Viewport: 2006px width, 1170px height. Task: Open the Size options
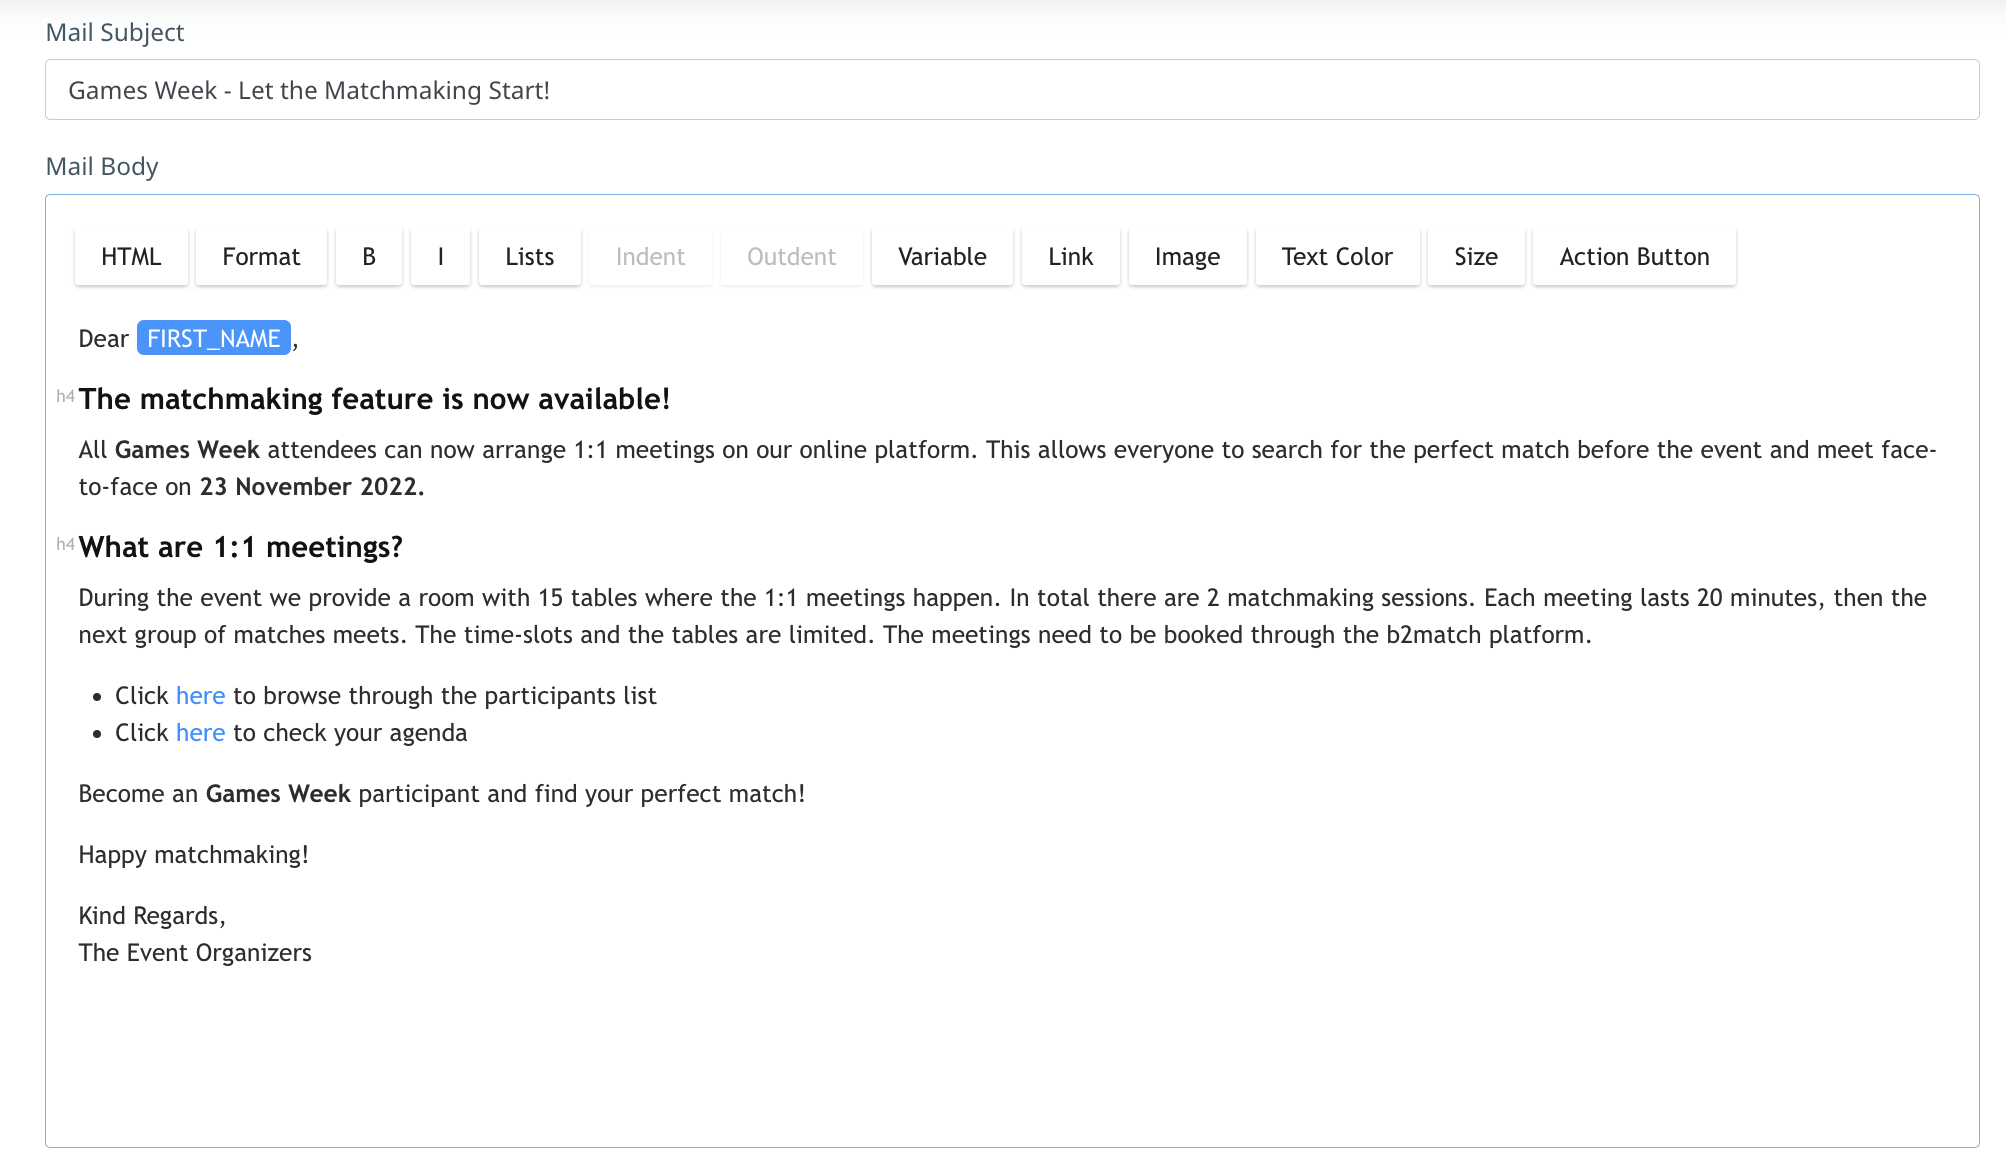[1475, 257]
